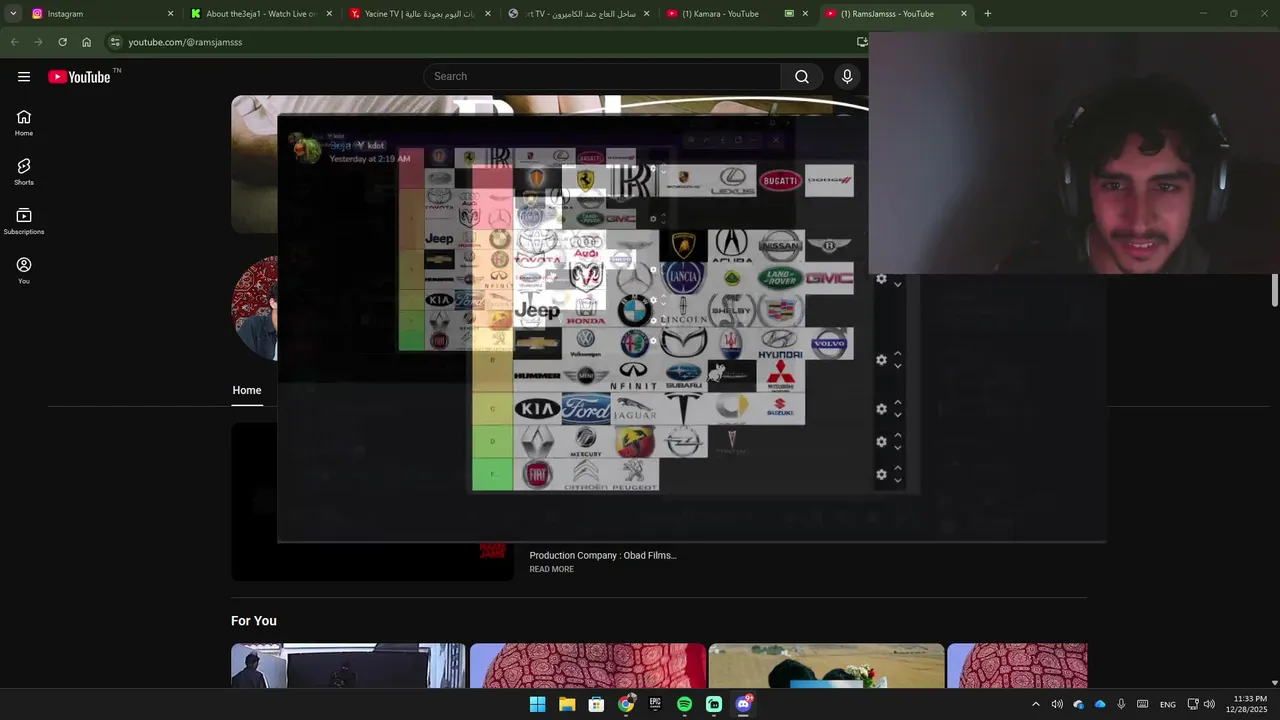Open Spotify from the taskbar
The image size is (1280, 720).
click(x=684, y=704)
